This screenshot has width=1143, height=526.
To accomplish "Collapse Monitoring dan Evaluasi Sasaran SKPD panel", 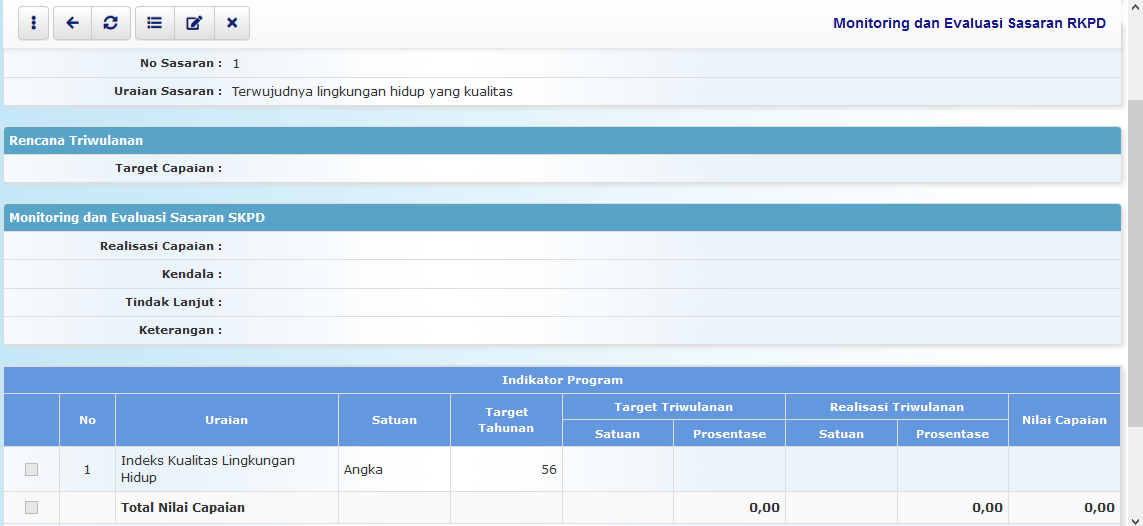I will [x=562, y=217].
